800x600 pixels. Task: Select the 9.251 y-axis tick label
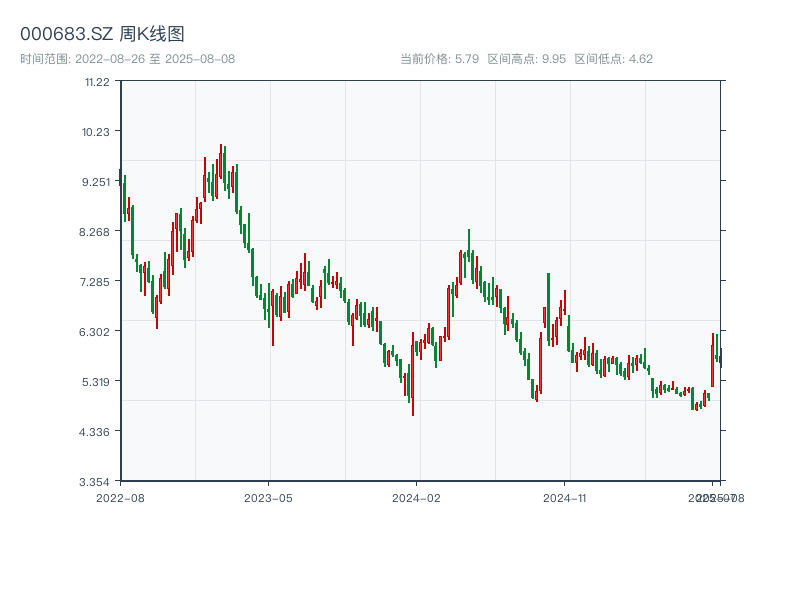click(97, 182)
